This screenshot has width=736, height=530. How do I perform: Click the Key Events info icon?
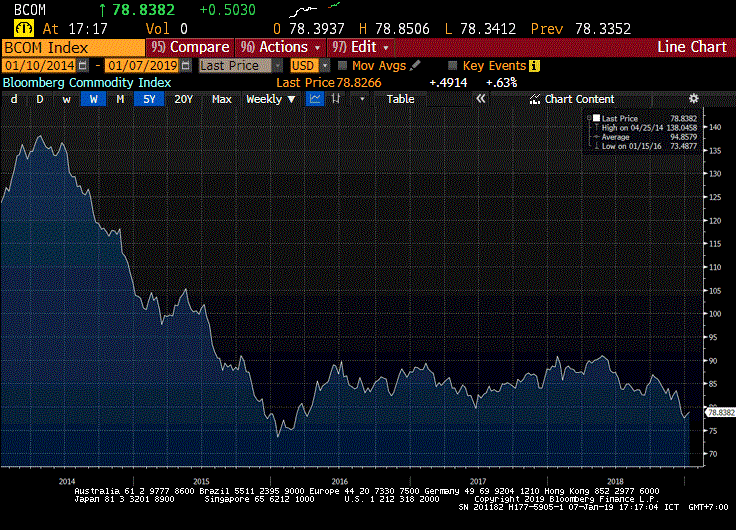534,65
